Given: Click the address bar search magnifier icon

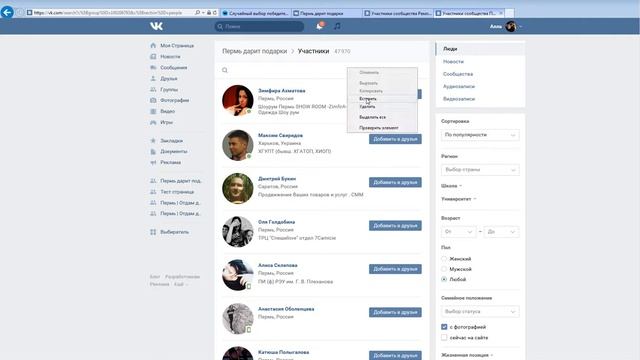Looking at the screenshot, I should coord(198,13).
